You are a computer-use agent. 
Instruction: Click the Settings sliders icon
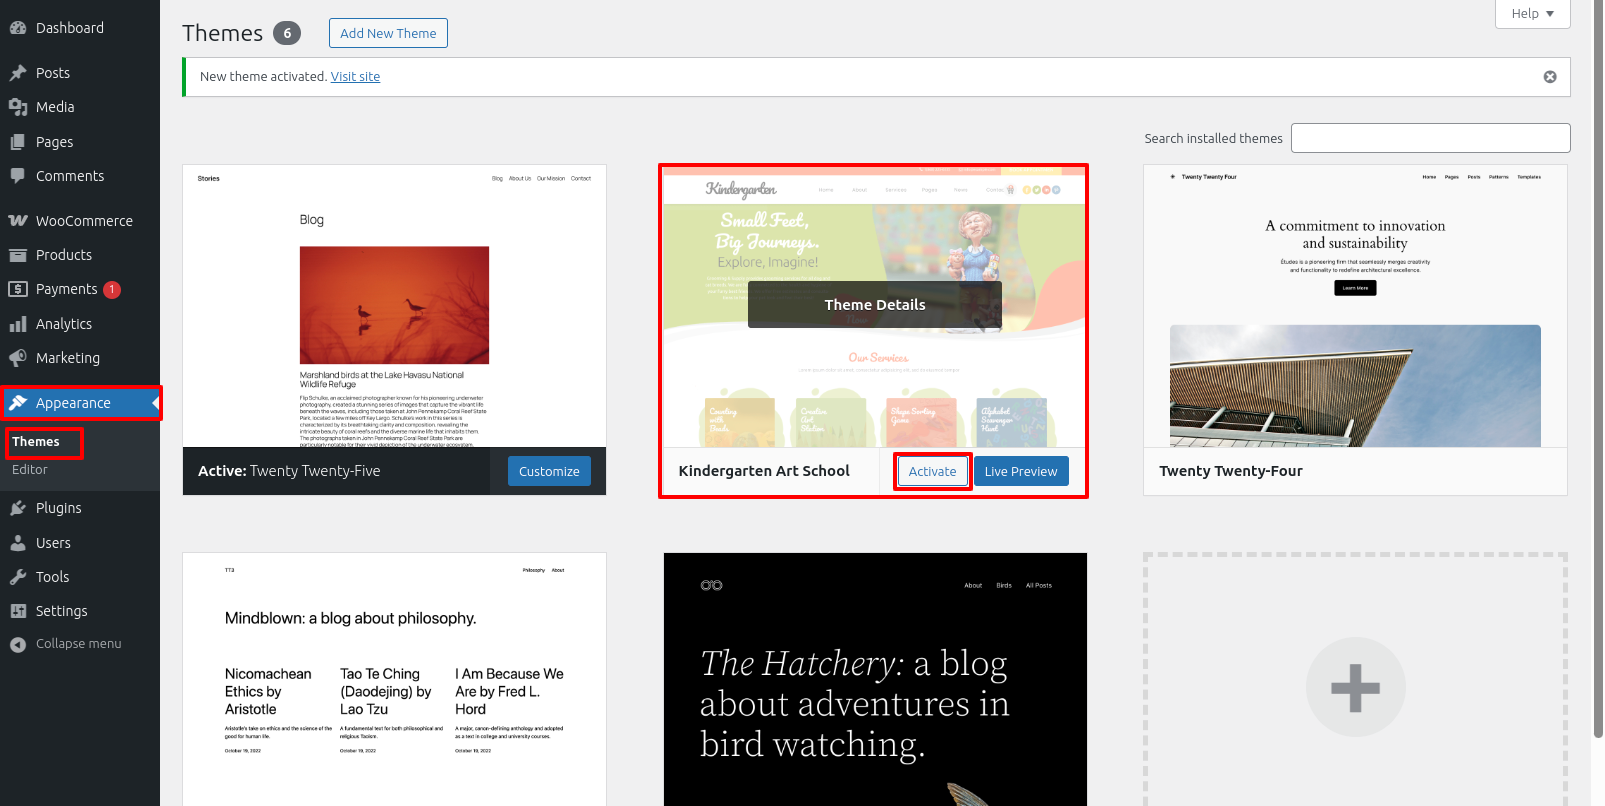[x=18, y=611]
